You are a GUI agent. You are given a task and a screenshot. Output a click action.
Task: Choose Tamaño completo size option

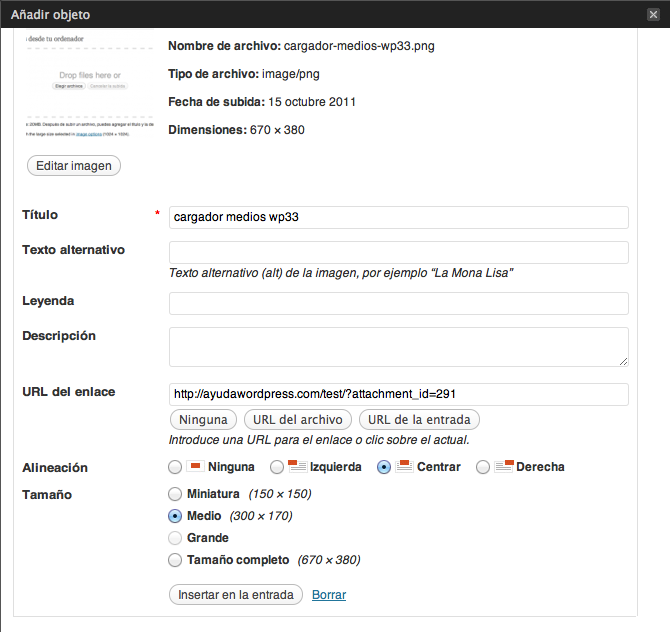click(x=176, y=560)
